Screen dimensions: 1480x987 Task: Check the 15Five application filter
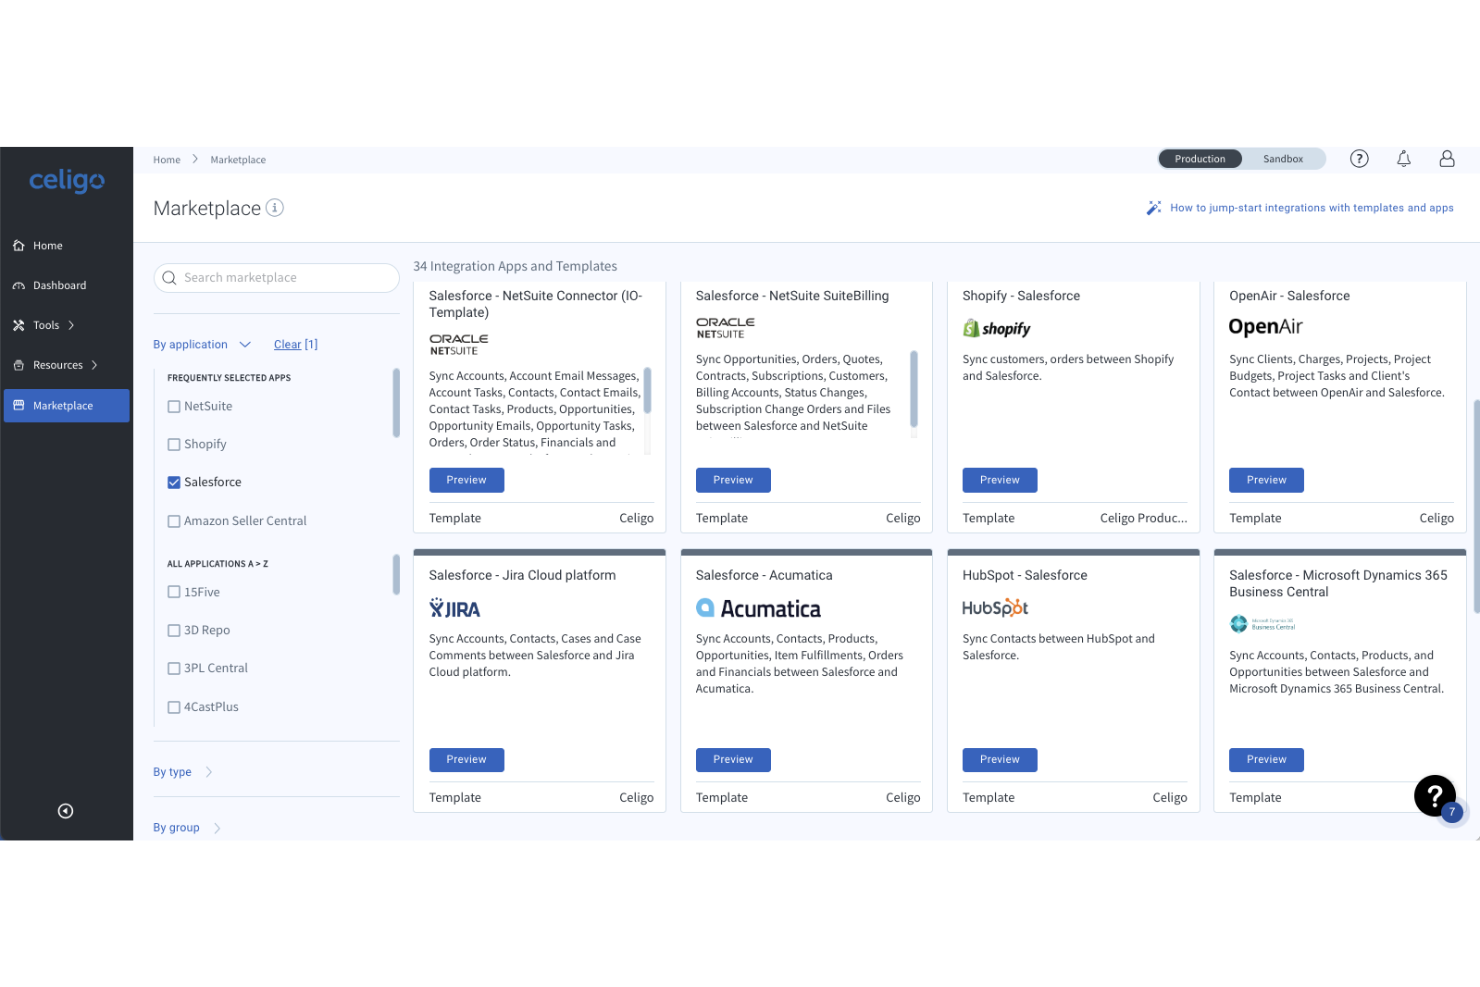(174, 592)
